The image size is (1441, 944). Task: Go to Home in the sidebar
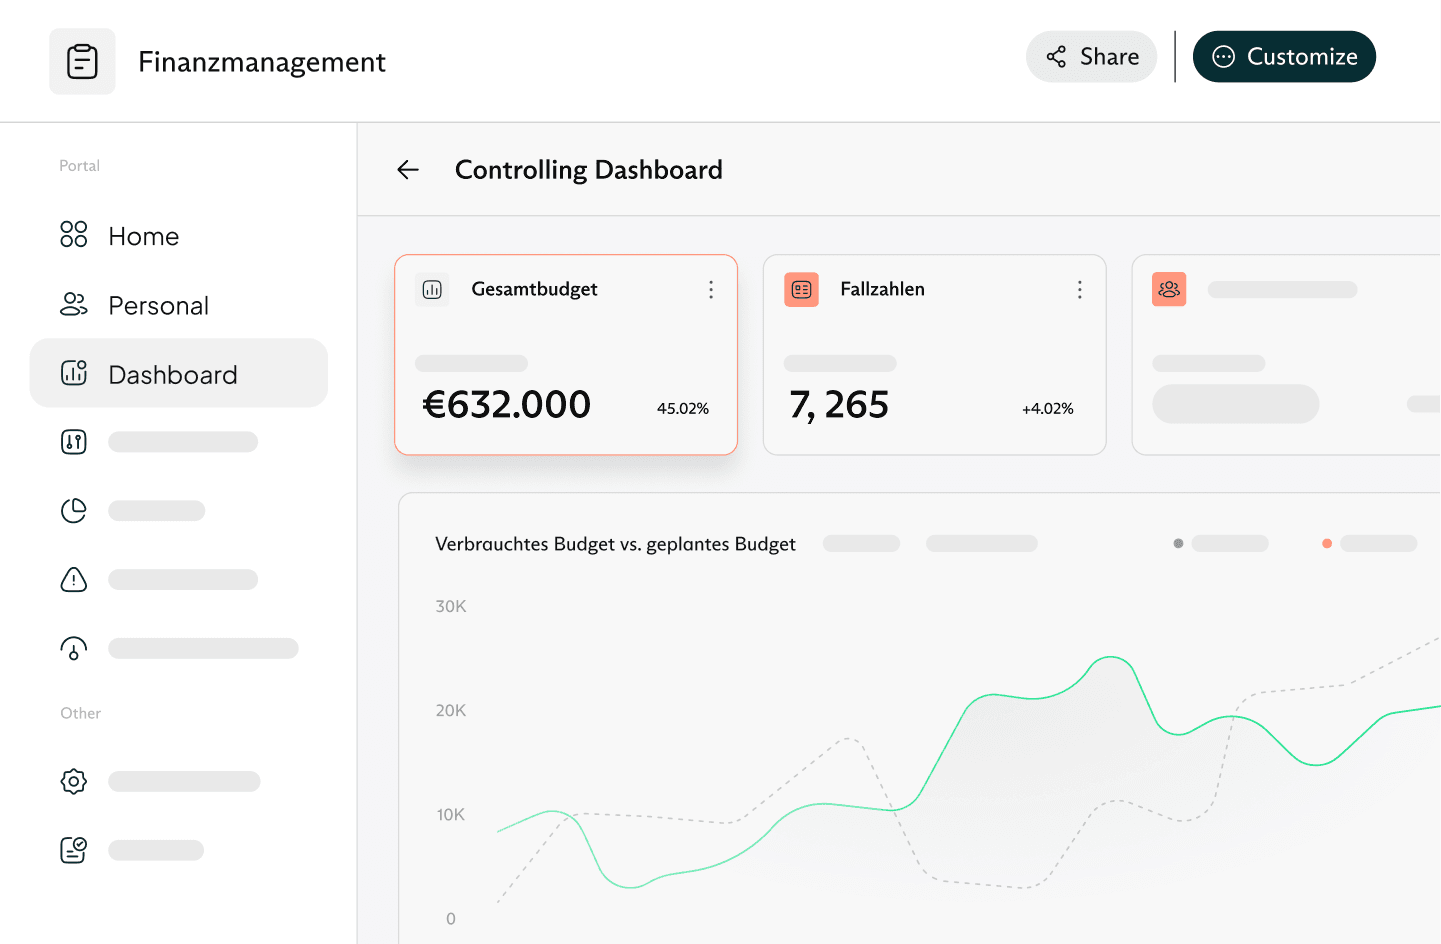coord(143,236)
